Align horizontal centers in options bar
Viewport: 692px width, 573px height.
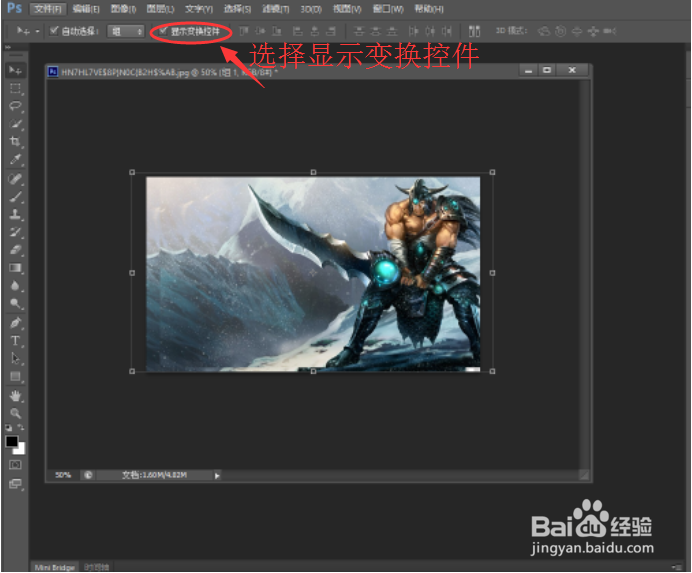(x=315, y=31)
